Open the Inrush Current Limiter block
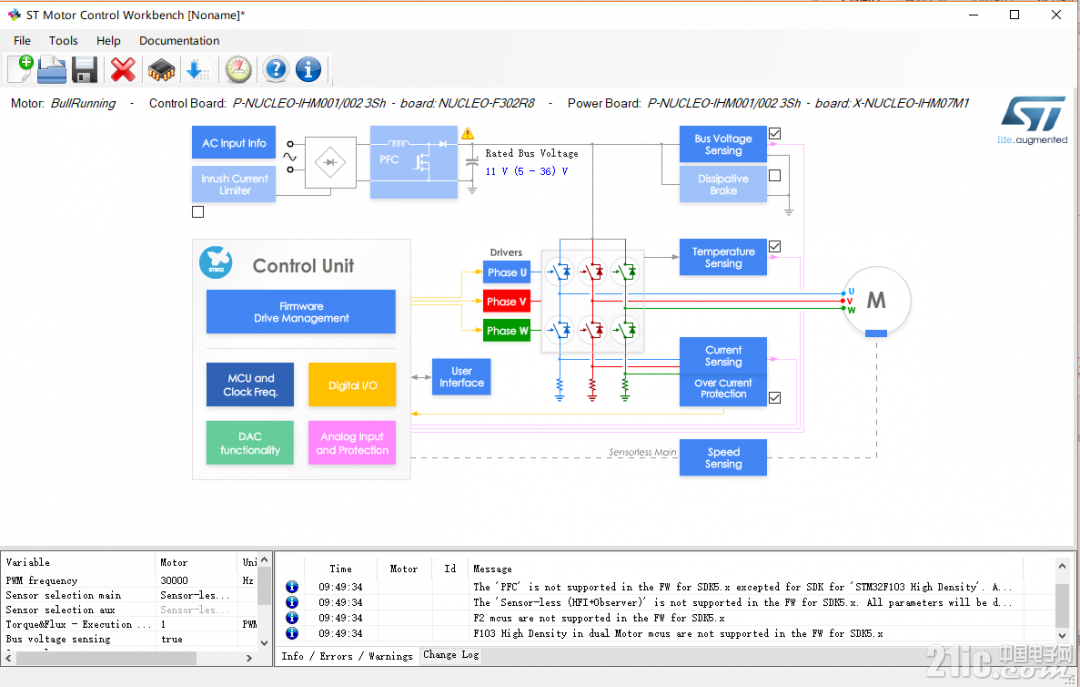Viewport: 1080px width, 687px height. 234,184
